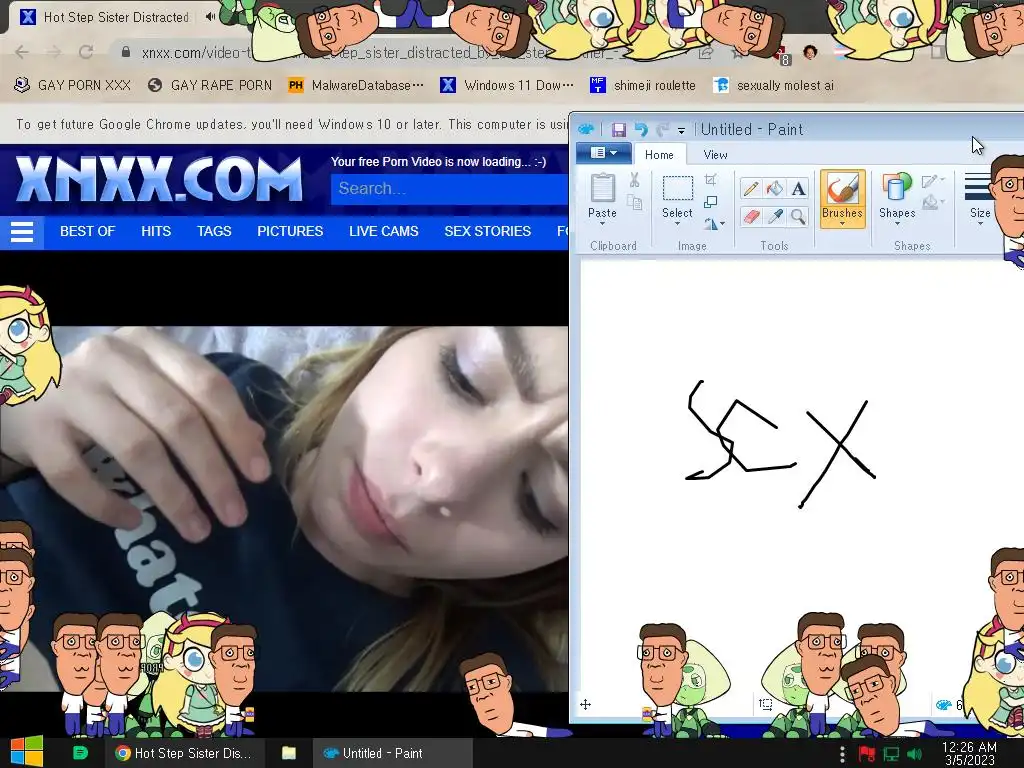Select the Fill with color bucket

pos(775,189)
